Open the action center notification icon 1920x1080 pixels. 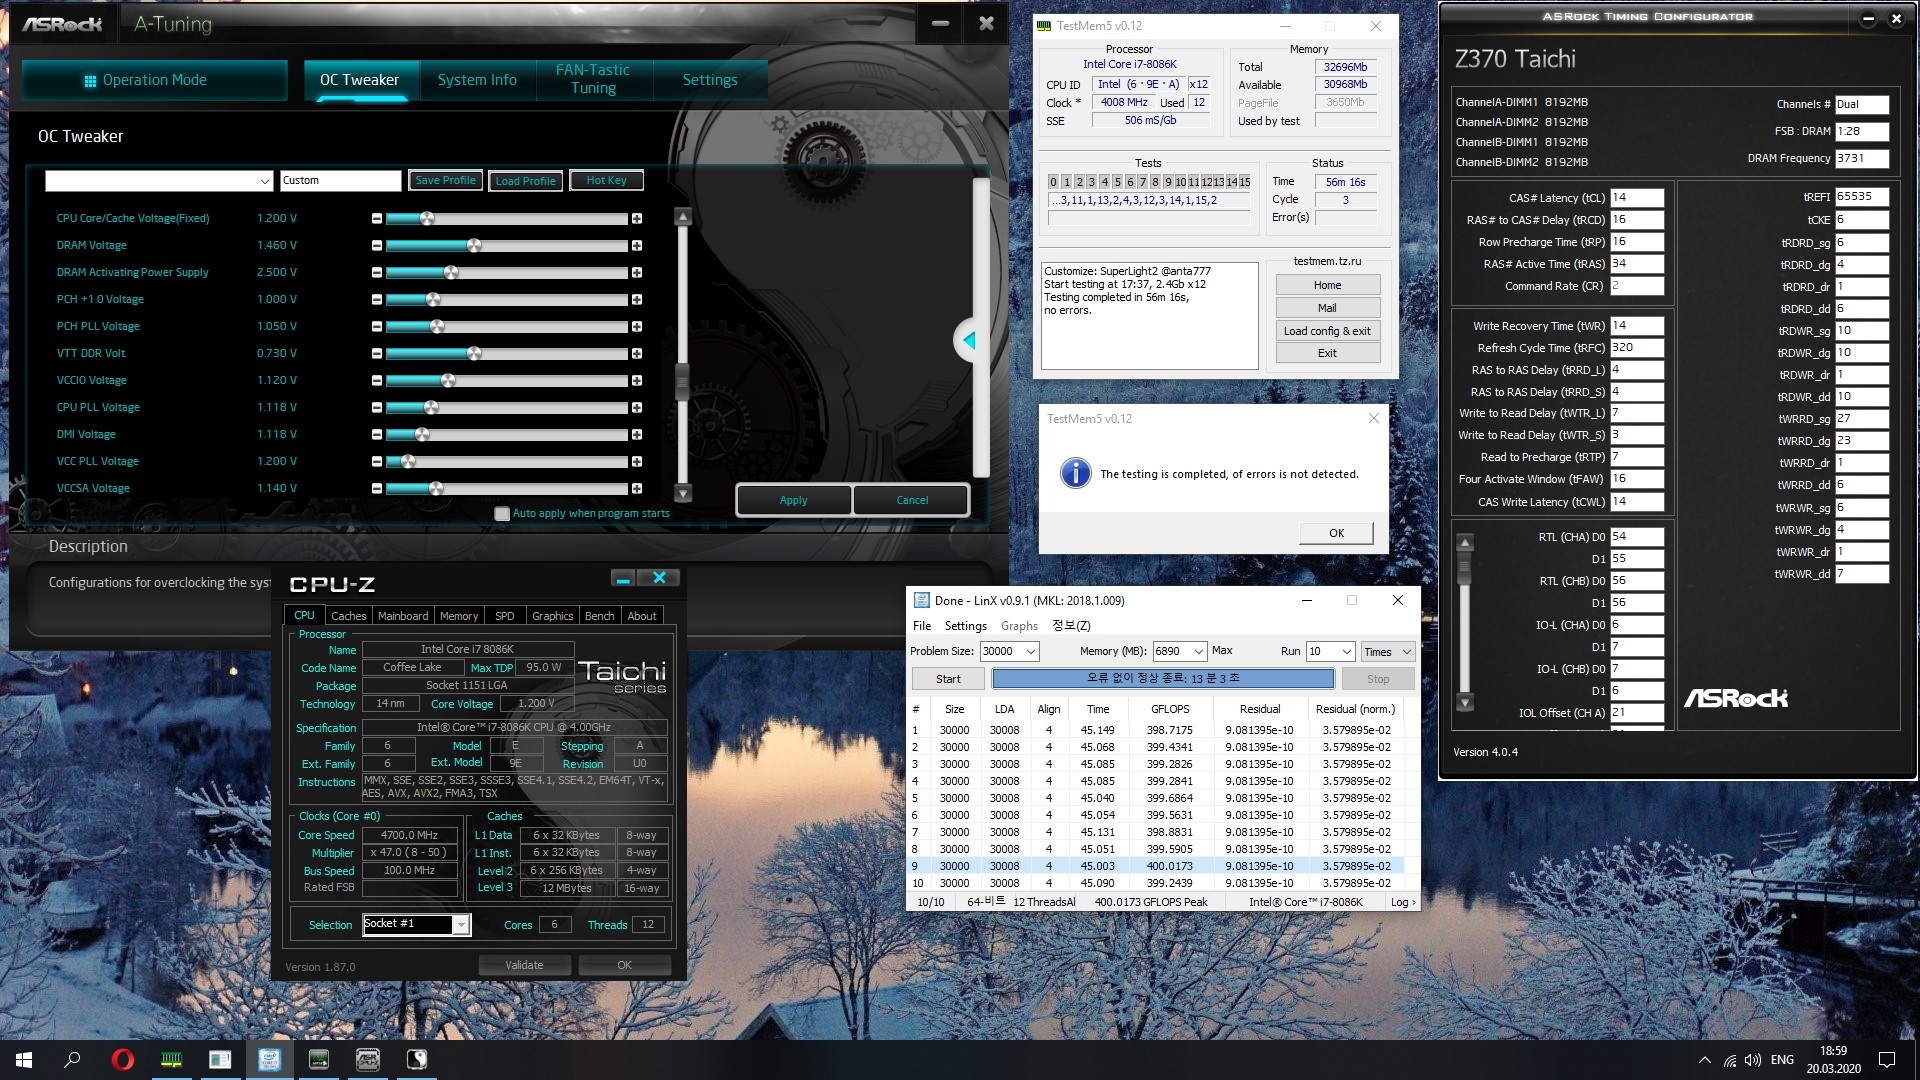click(x=1886, y=1059)
